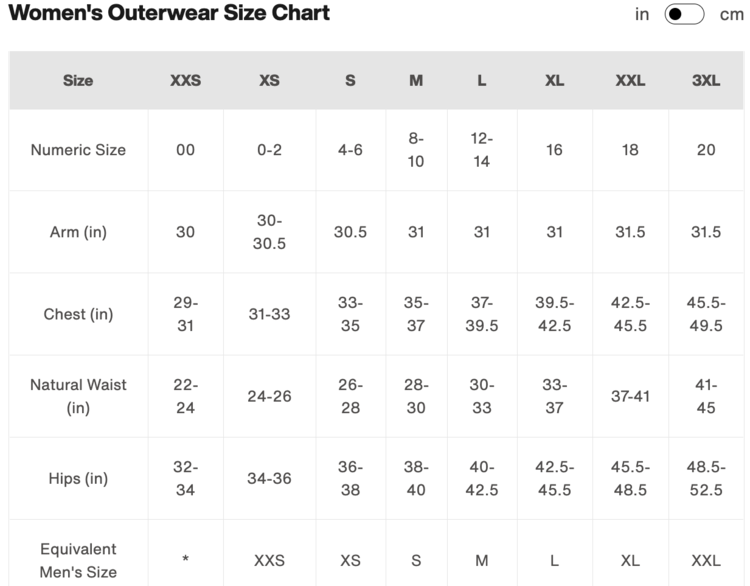This screenshot has width=750, height=586.
Task: Click the Natural Waist (in) row label
Action: 78,396
